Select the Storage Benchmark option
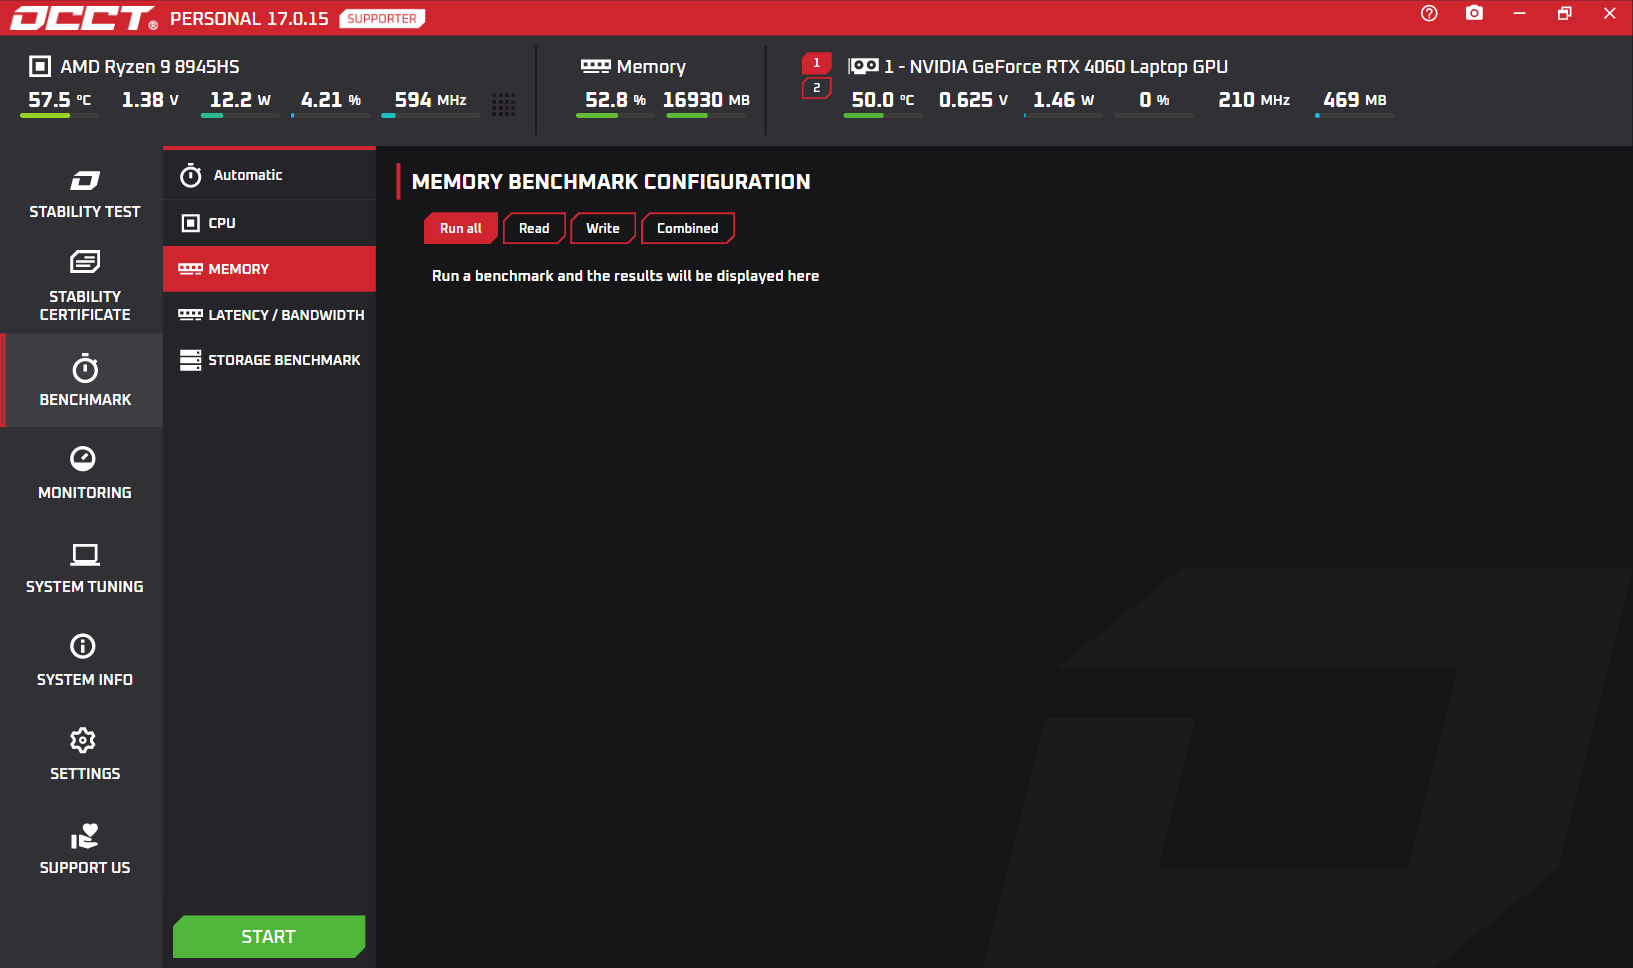The image size is (1633, 968). (270, 360)
